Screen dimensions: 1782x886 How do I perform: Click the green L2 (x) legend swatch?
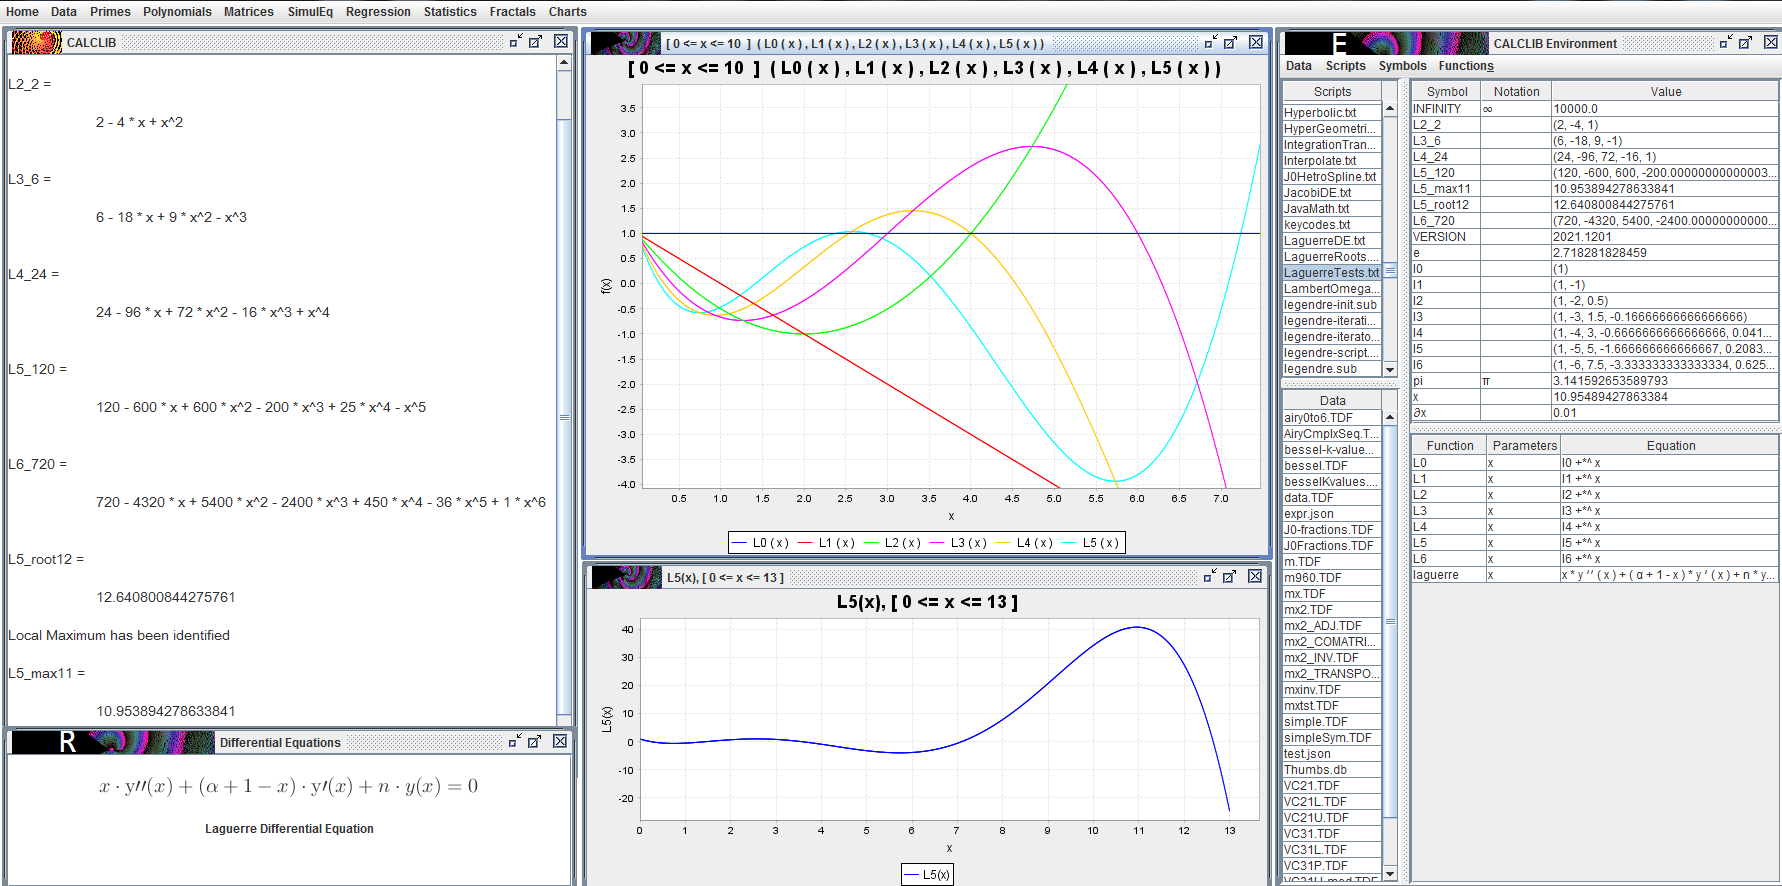point(871,543)
